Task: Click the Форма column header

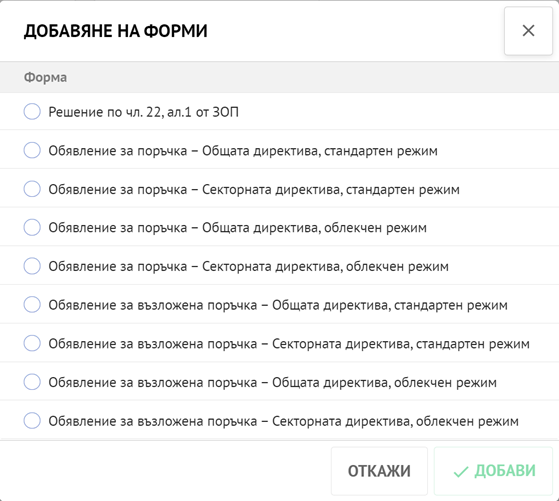Action: pyautogui.click(x=45, y=77)
